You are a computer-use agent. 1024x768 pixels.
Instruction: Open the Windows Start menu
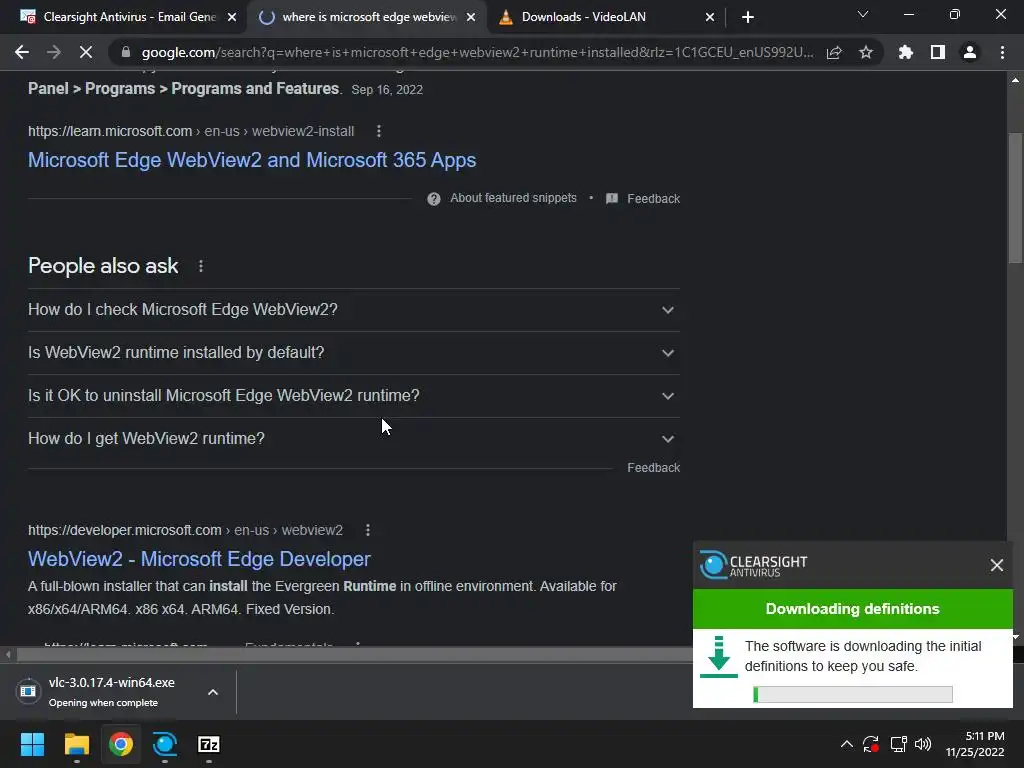(32, 744)
